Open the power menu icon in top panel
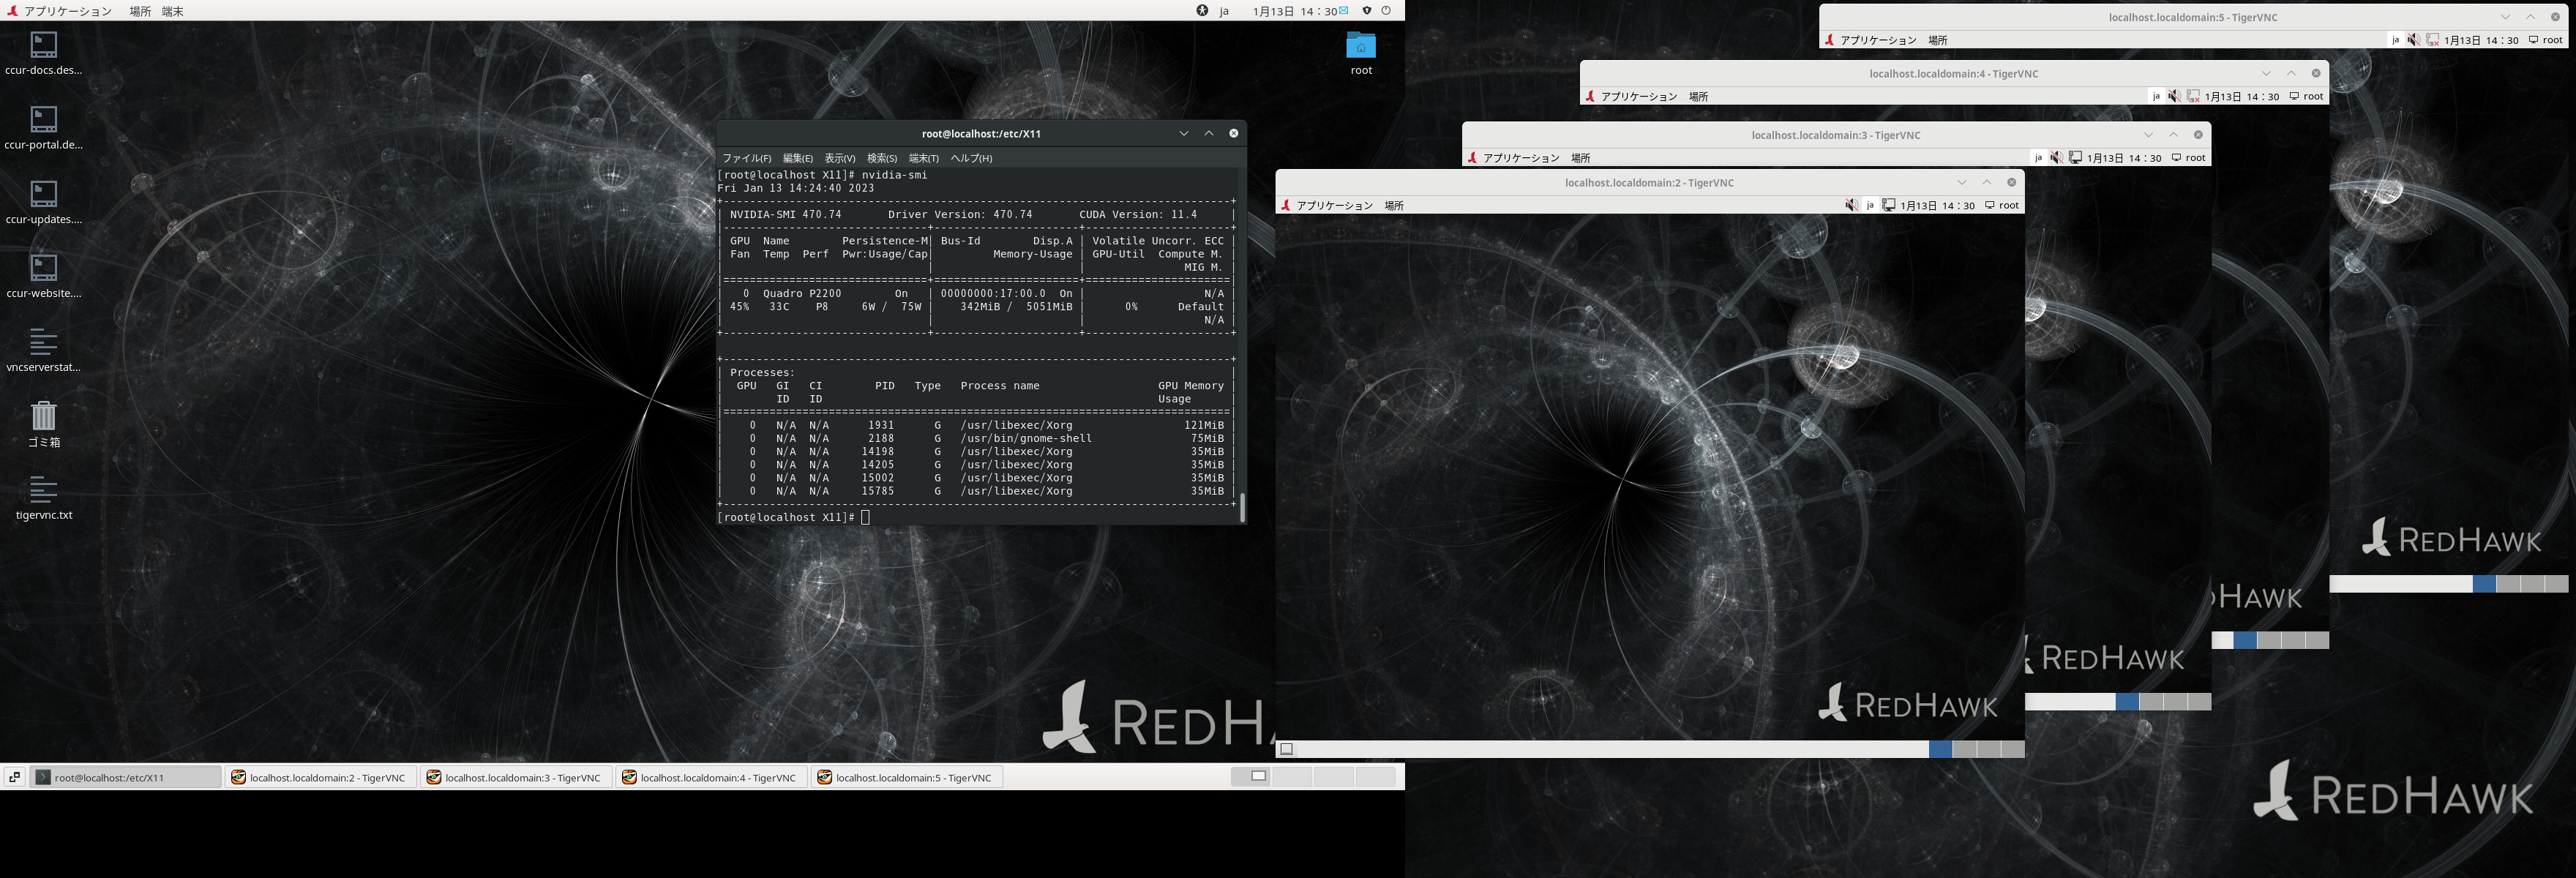The width and height of the screenshot is (2576, 878). [x=1386, y=11]
